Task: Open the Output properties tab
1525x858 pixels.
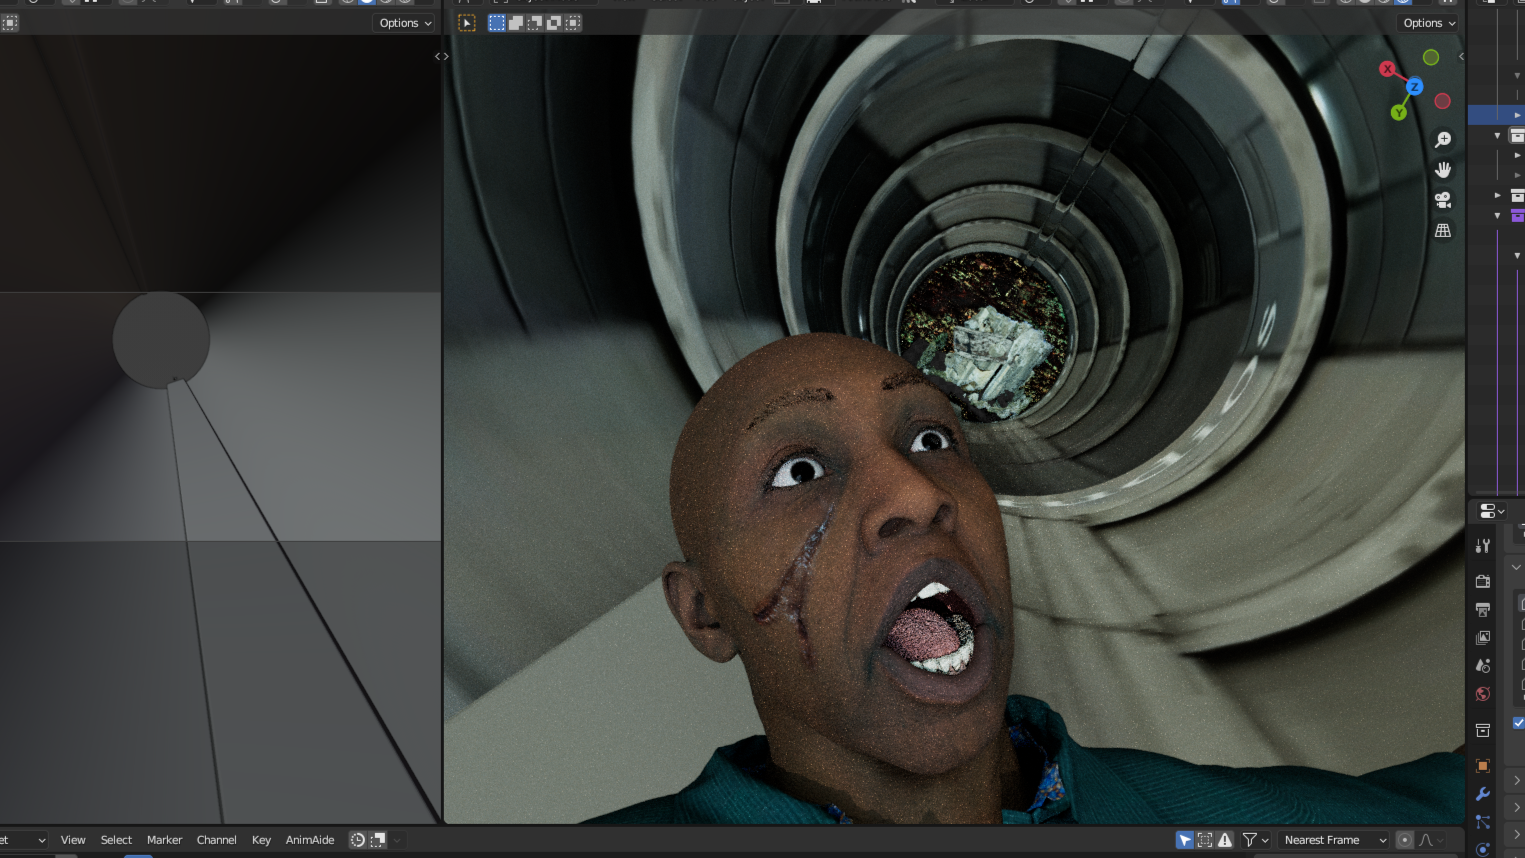Action: pos(1483,609)
